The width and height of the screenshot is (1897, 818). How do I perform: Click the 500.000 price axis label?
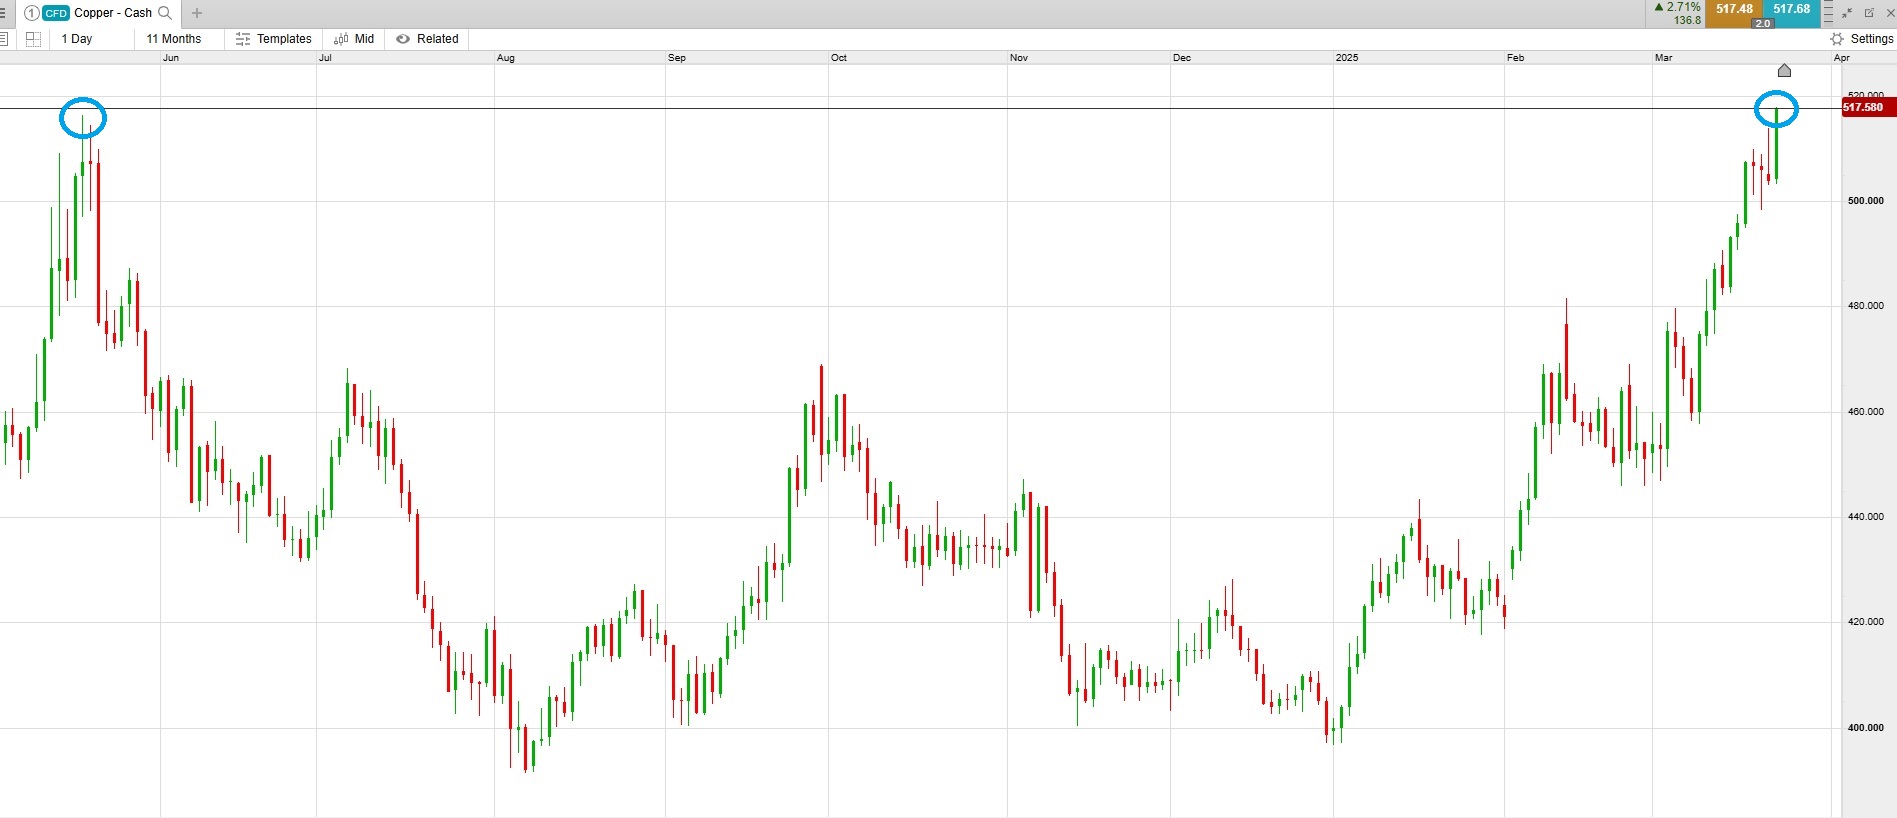pos(1865,201)
